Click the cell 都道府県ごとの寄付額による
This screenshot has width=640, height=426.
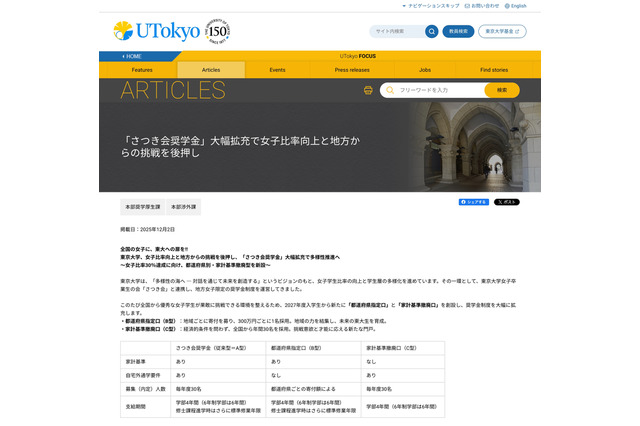(x=303, y=389)
